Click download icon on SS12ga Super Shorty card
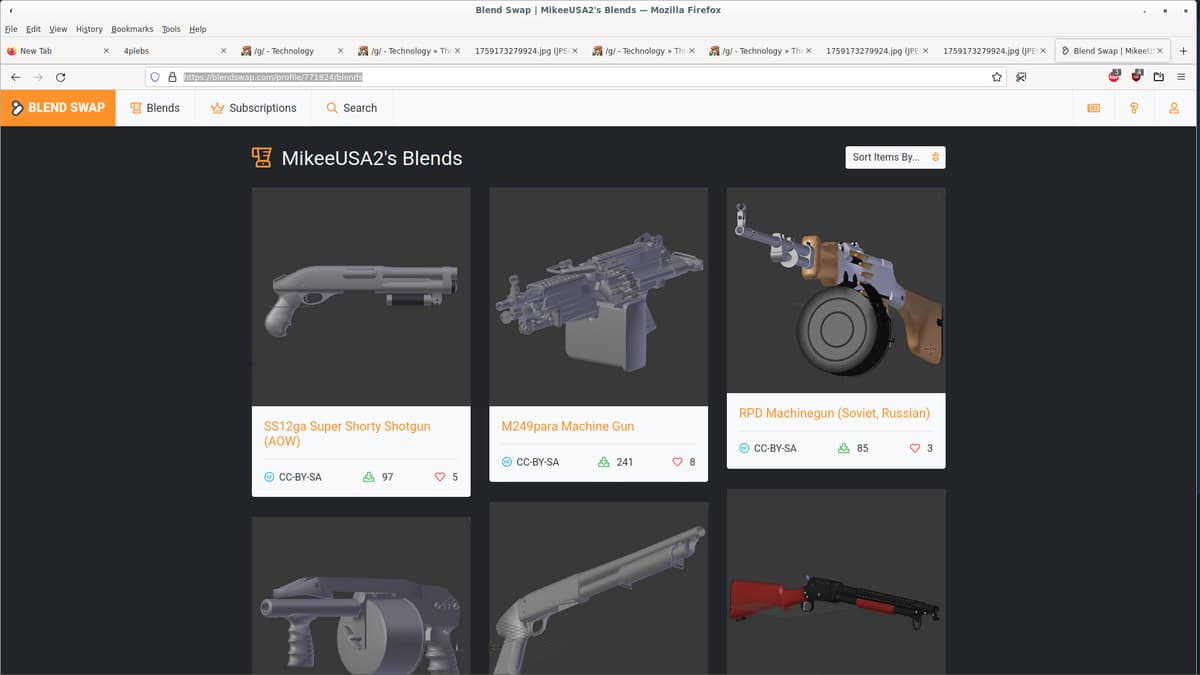The width and height of the screenshot is (1200, 675). point(368,477)
